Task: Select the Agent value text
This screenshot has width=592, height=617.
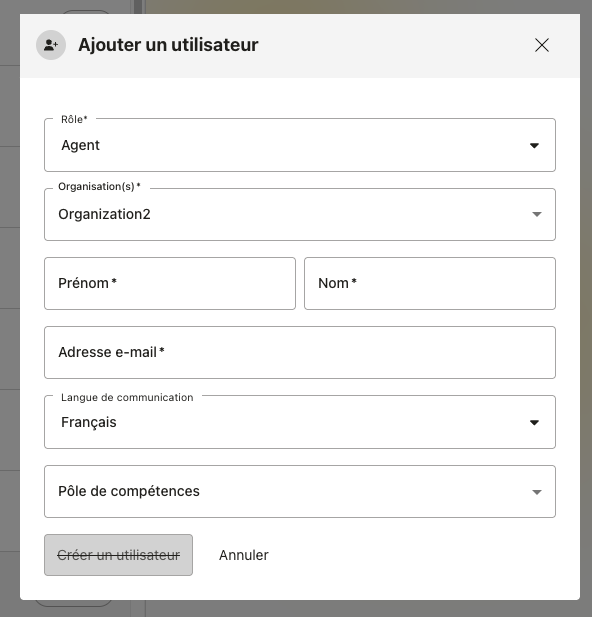Action: tap(80, 145)
